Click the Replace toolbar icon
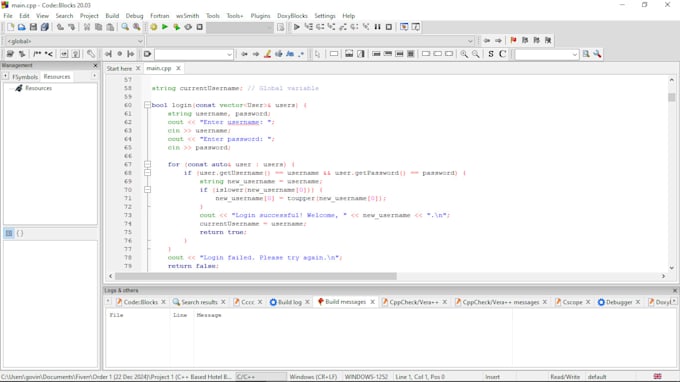The width and height of the screenshot is (680, 382). pos(137,27)
